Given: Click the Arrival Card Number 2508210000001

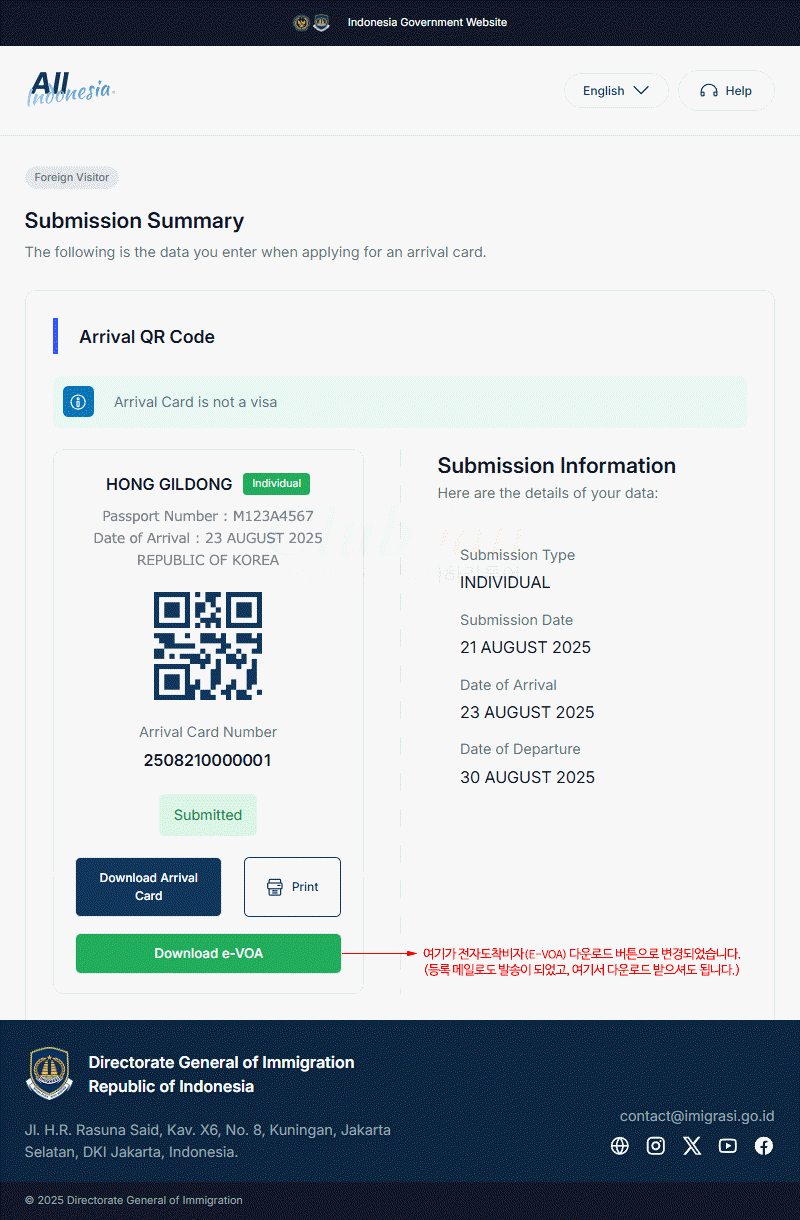Looking at the screenshot, I should pyautogui.click(x=208, y=760).
